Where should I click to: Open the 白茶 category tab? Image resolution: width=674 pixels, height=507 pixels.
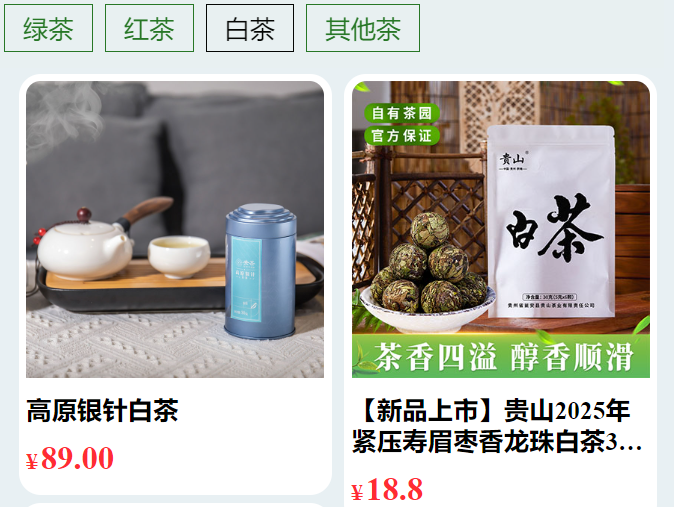point(250,28)
